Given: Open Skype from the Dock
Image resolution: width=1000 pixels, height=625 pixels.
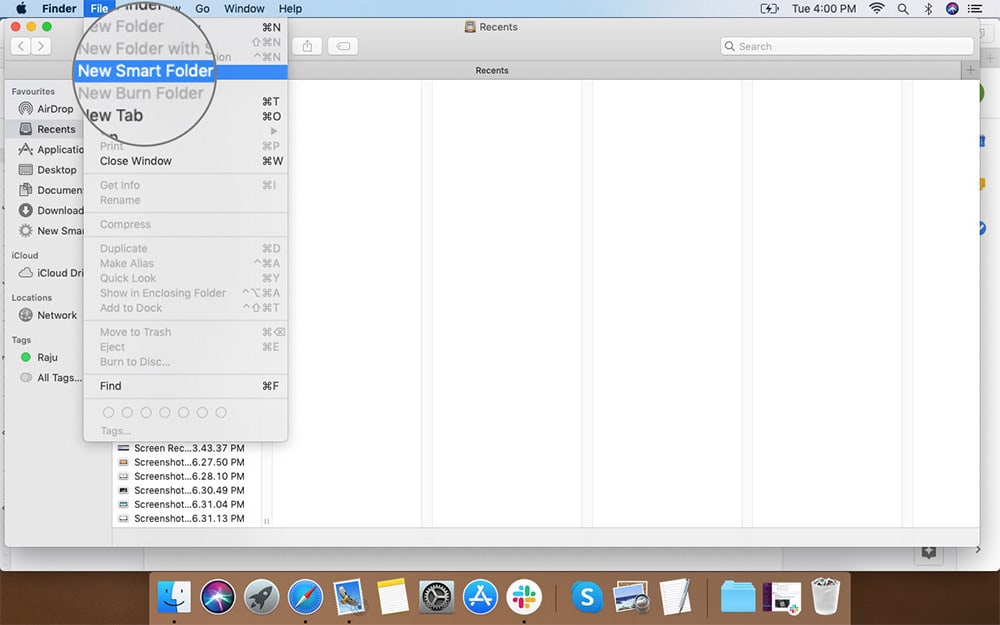Looking at the screenshot, I should pos(587,597).
